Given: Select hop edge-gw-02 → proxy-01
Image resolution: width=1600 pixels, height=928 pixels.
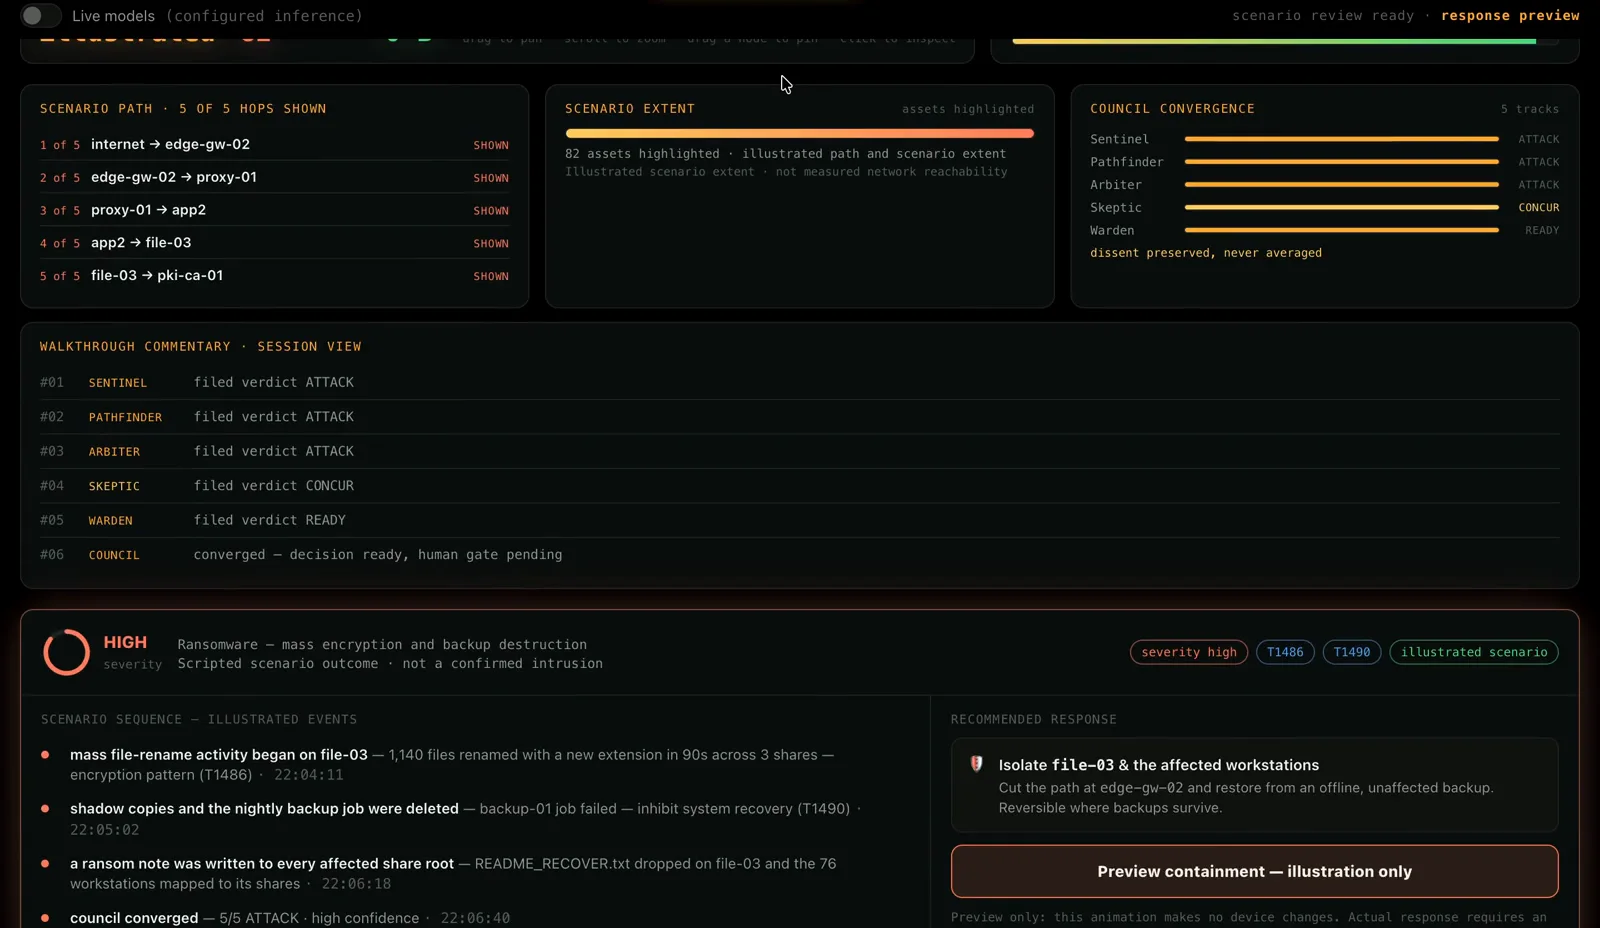Looking at the screenshot, I should tap(274, 177).
